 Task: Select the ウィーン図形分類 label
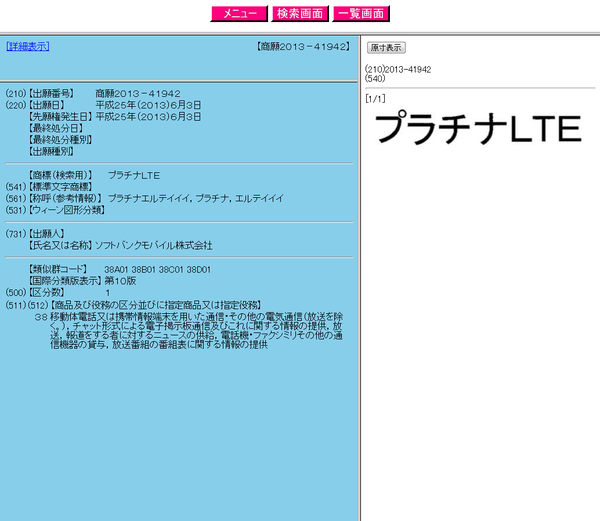[67, 210]
